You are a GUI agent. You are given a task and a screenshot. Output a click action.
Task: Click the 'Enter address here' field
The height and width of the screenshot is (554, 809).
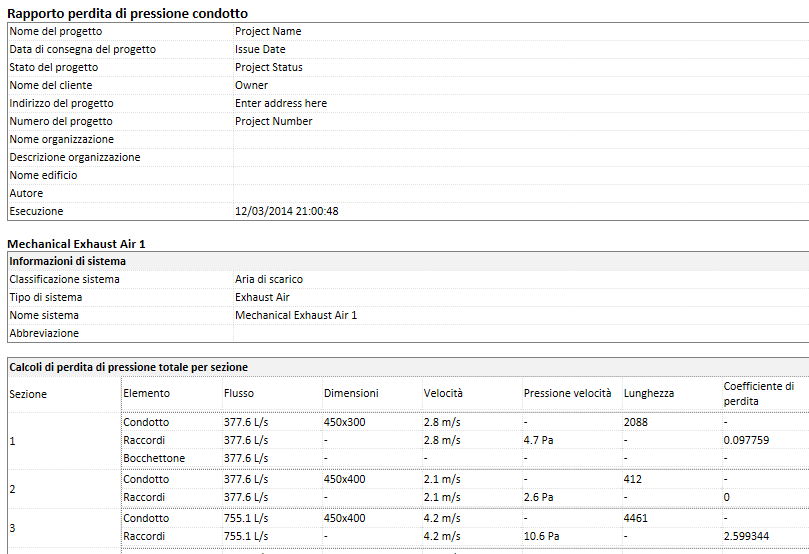pyautogui.click(x=281, y=103)
